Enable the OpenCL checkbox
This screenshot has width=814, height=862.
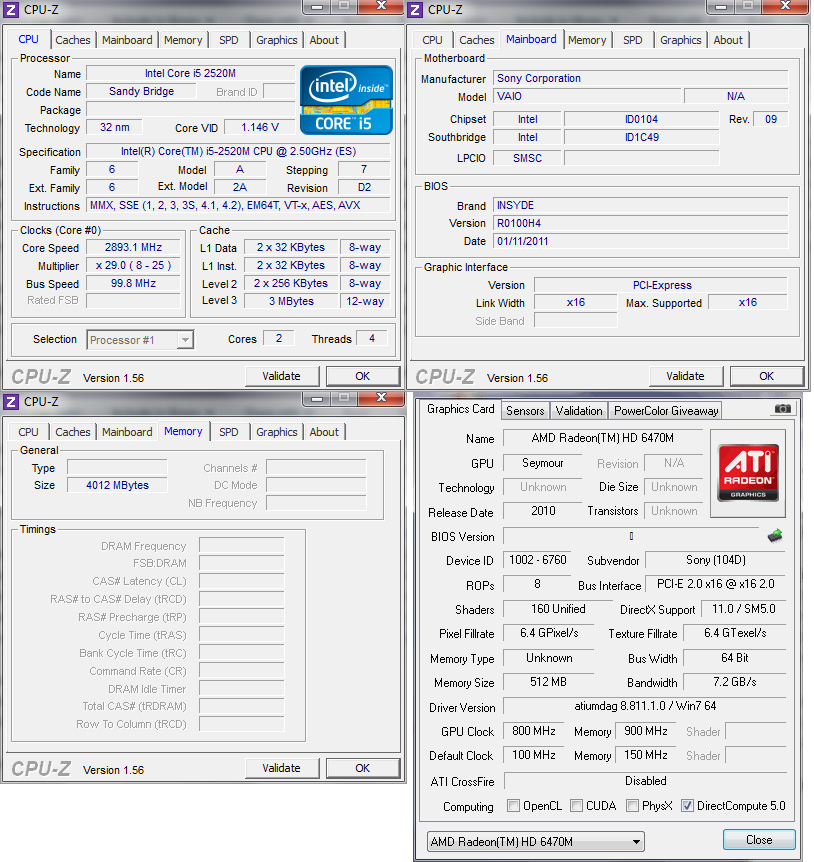512,805
